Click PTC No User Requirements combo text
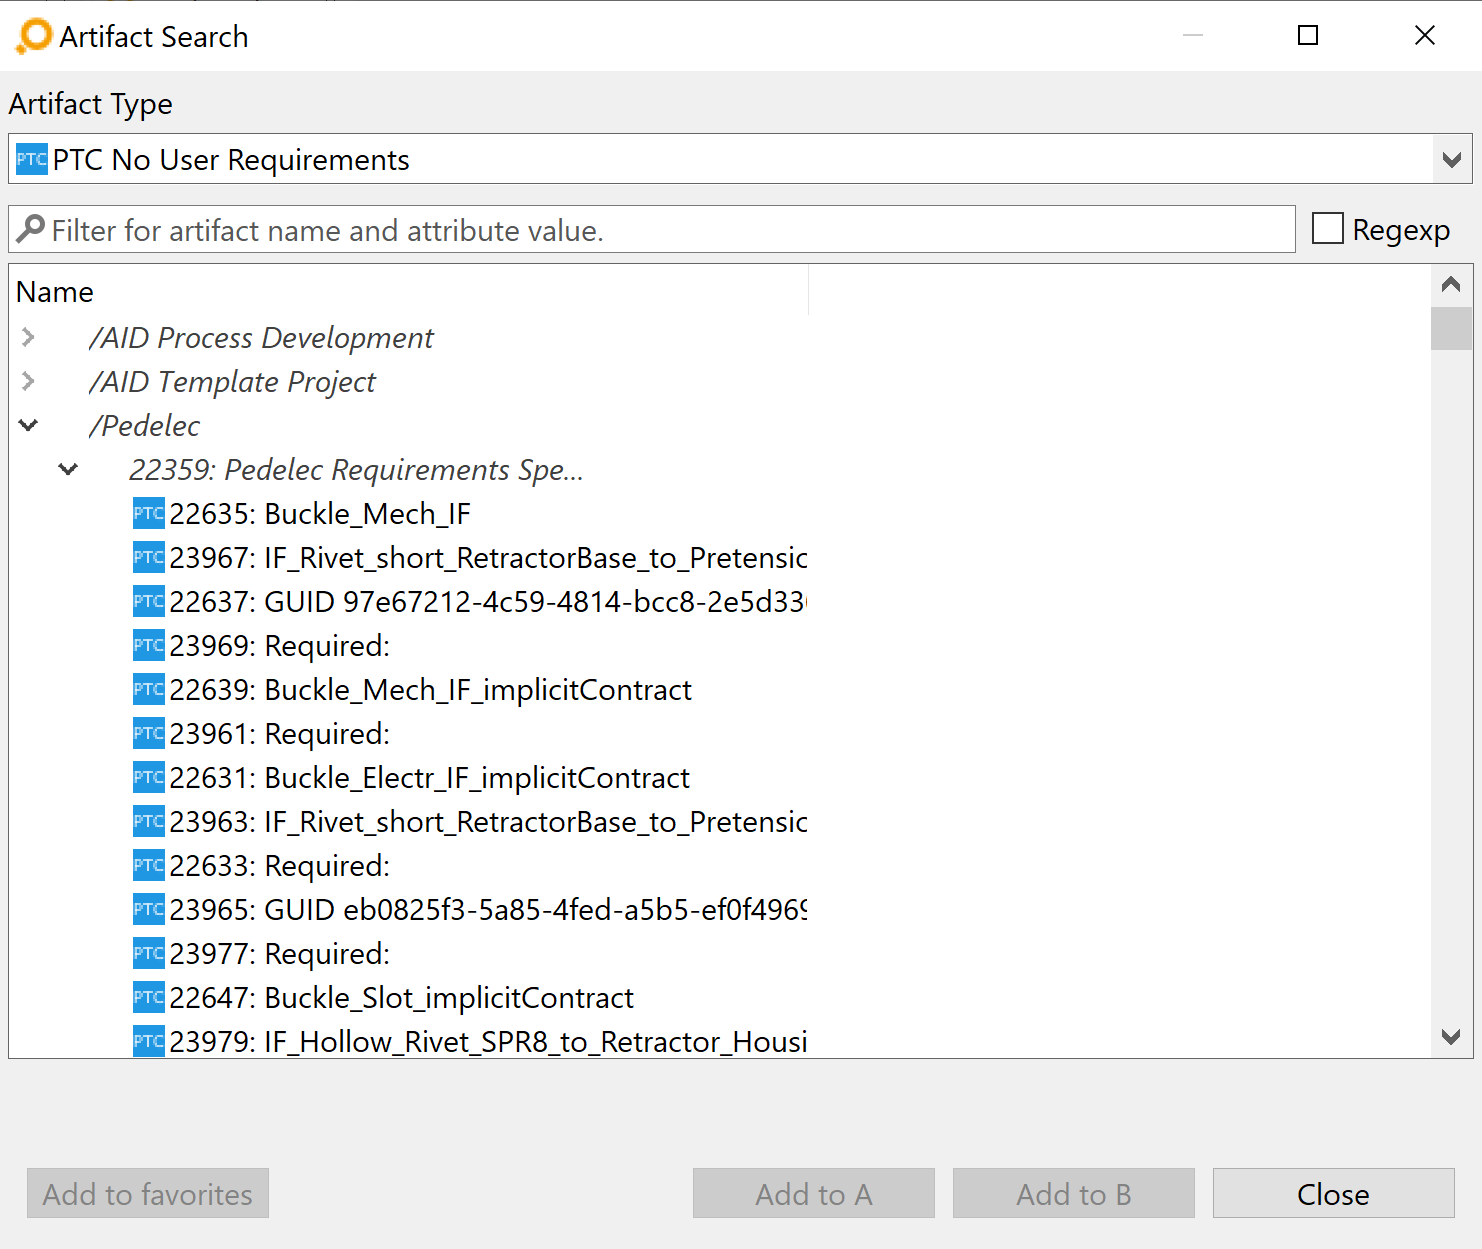The image size is (1482, 1249). click(231, 159)
